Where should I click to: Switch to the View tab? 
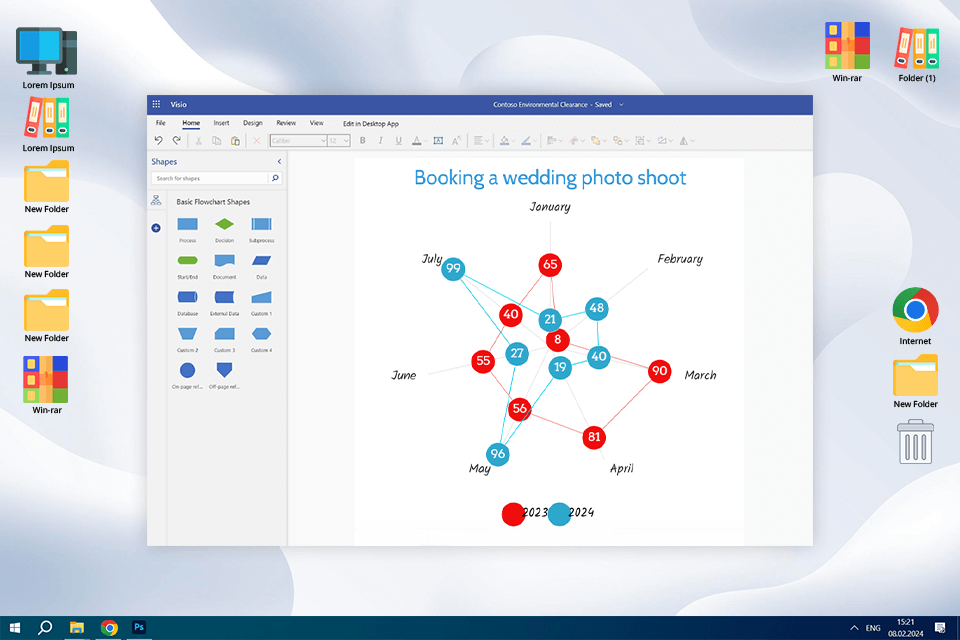coord(317,123)
